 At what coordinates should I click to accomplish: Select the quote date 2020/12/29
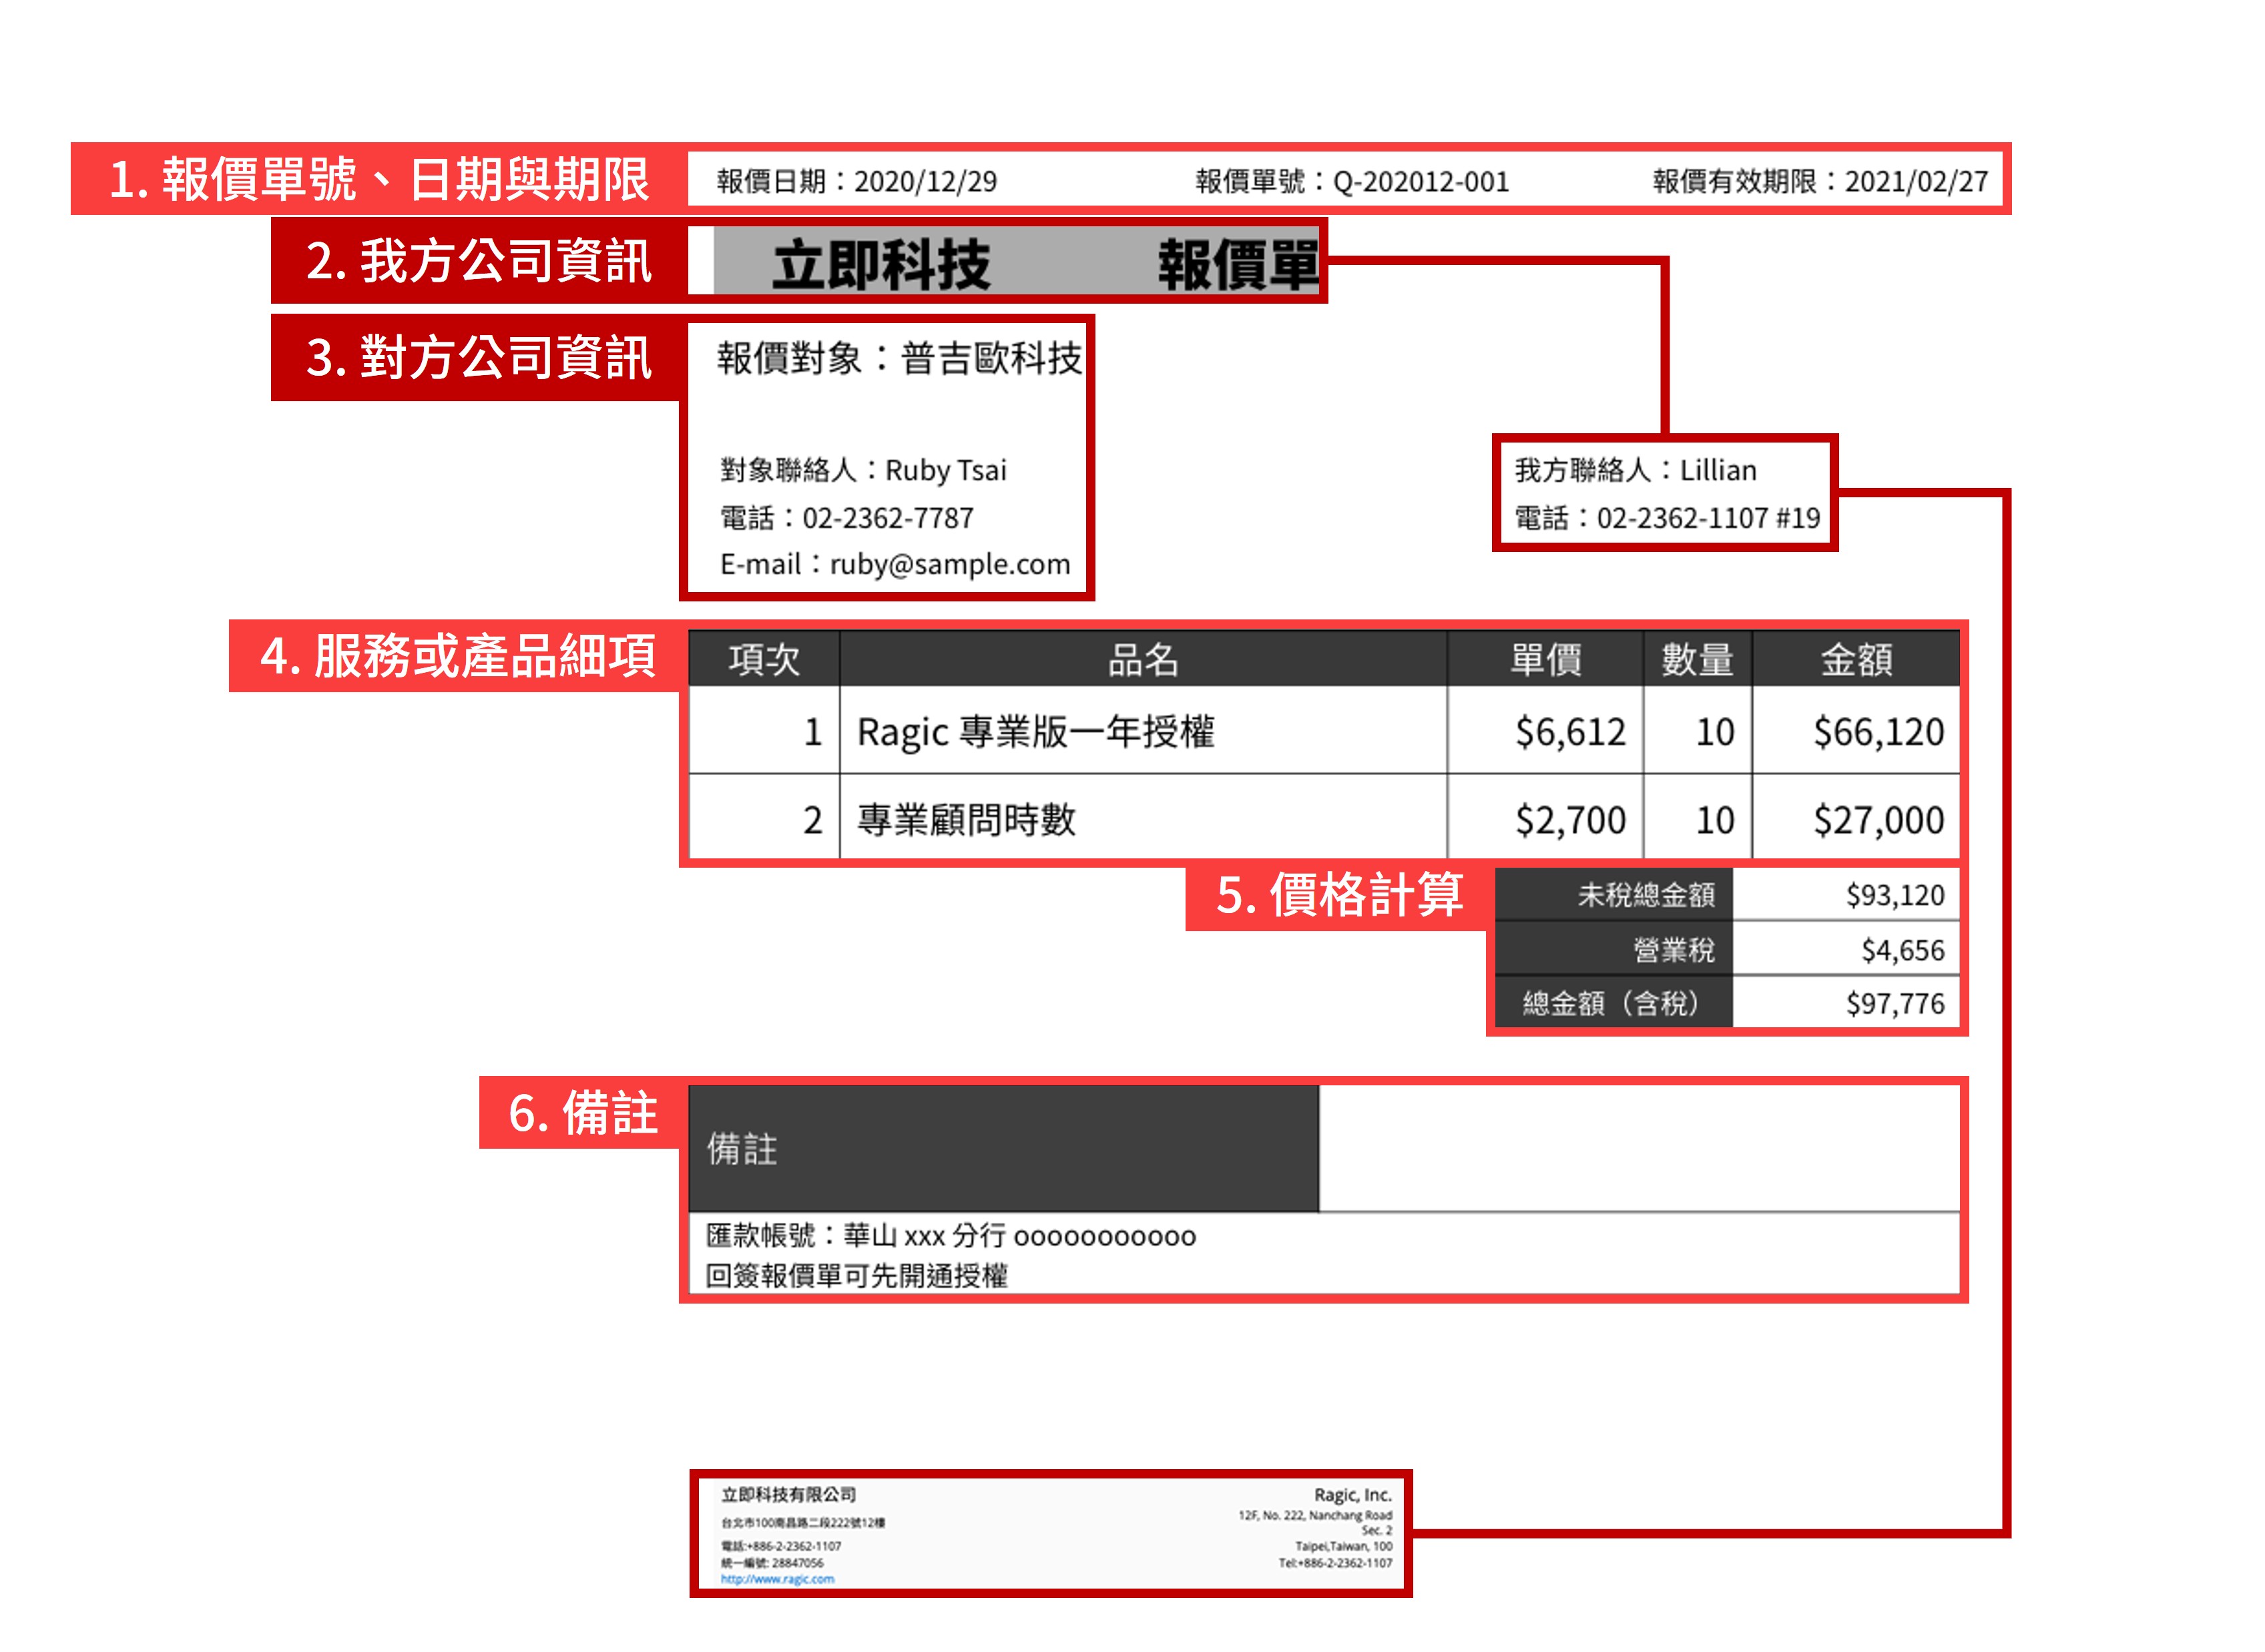click(x=925, y=182)
